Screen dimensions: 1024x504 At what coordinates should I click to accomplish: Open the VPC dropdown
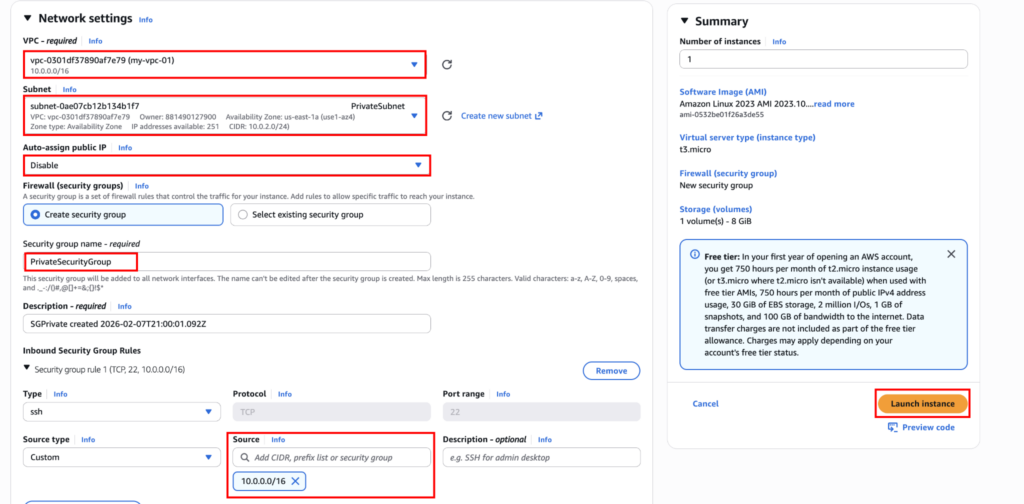414,65
